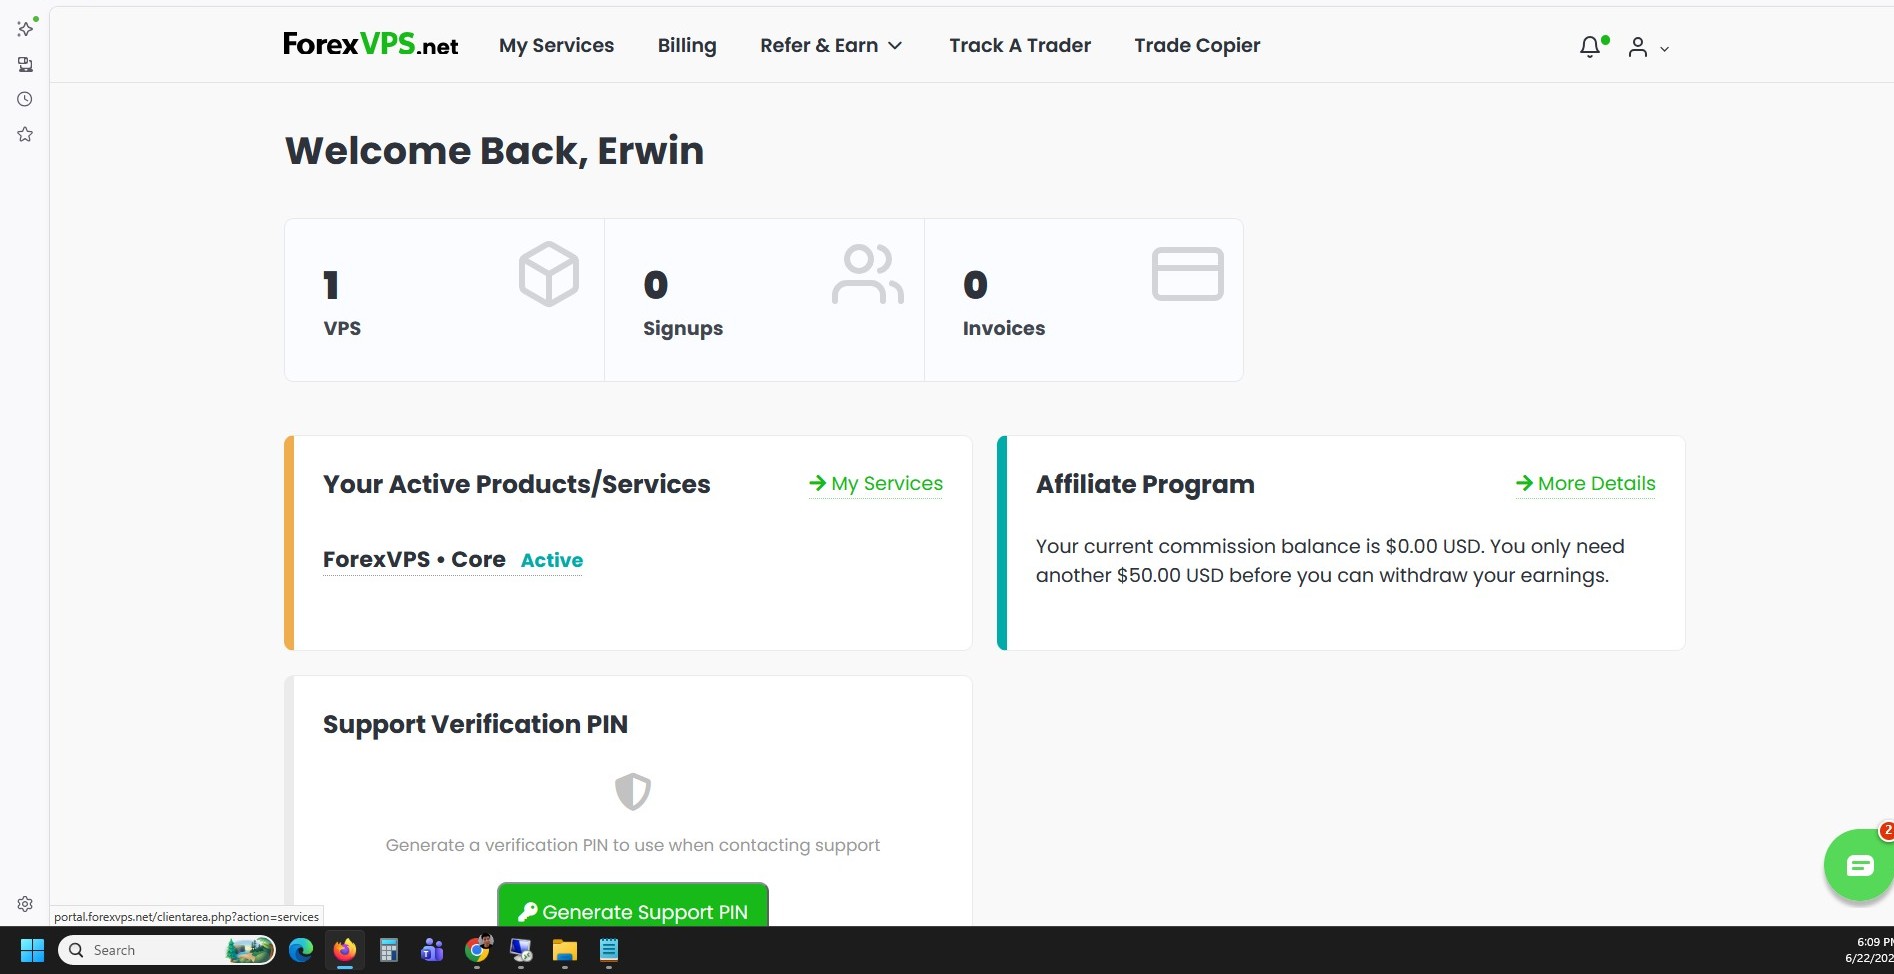This screenshot has height=974, width=1894.
Task: Open the Windows Start menu
Action: click(33, 950)
